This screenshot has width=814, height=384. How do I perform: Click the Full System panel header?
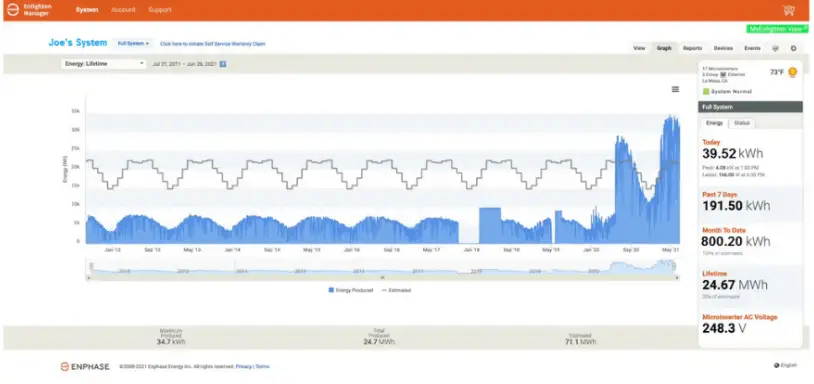750,107
